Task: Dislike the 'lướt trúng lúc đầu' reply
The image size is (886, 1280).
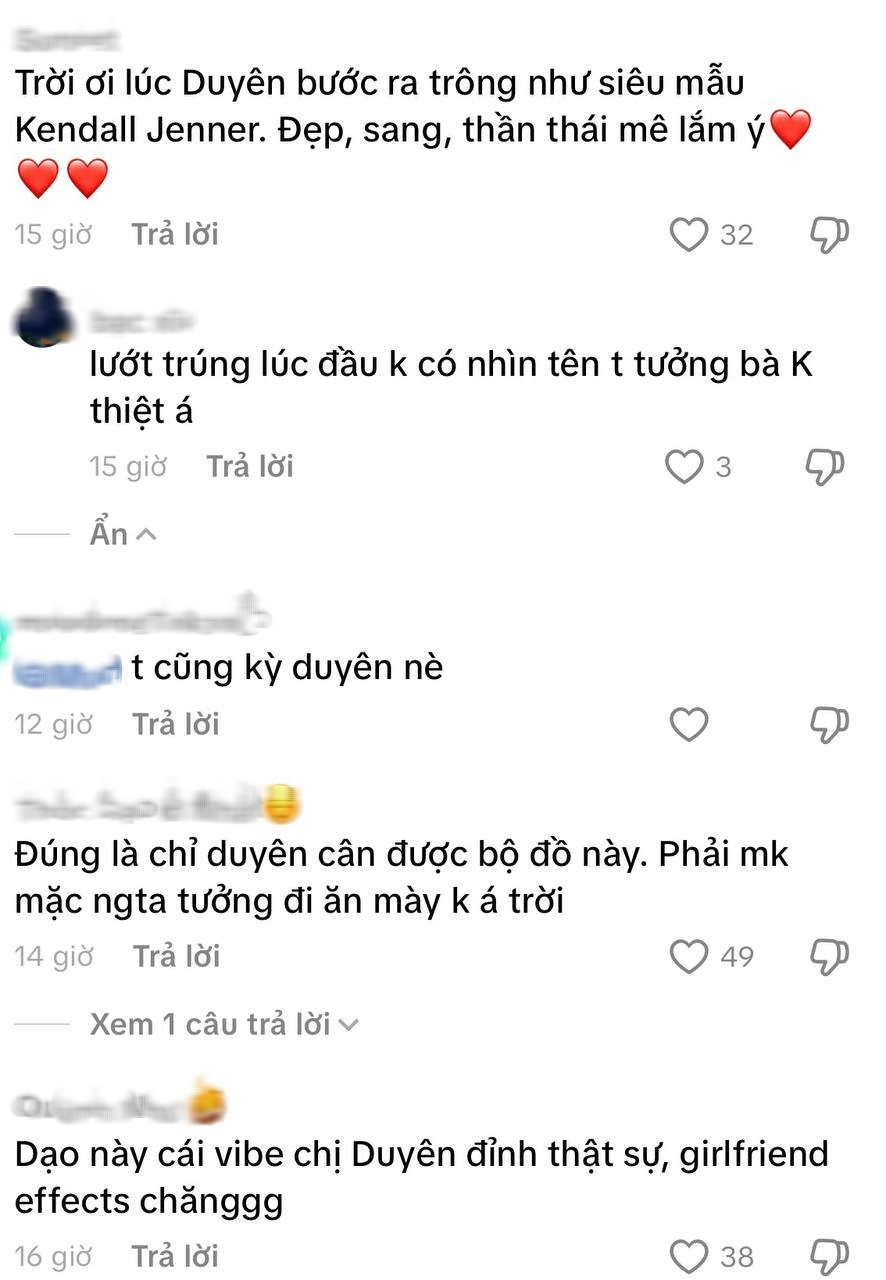Action: [x=826, y=467]
